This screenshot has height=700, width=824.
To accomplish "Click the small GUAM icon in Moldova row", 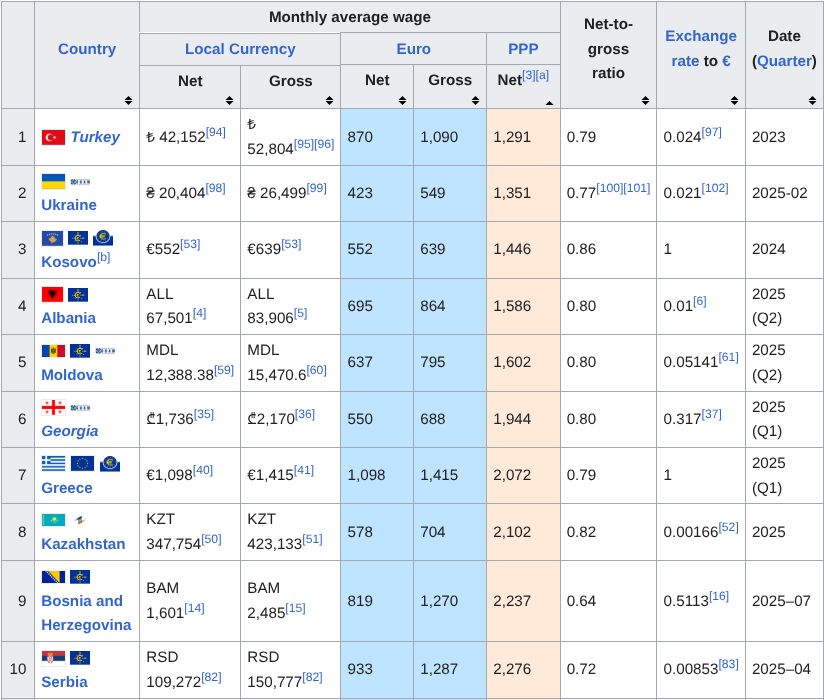I will 105,351.
